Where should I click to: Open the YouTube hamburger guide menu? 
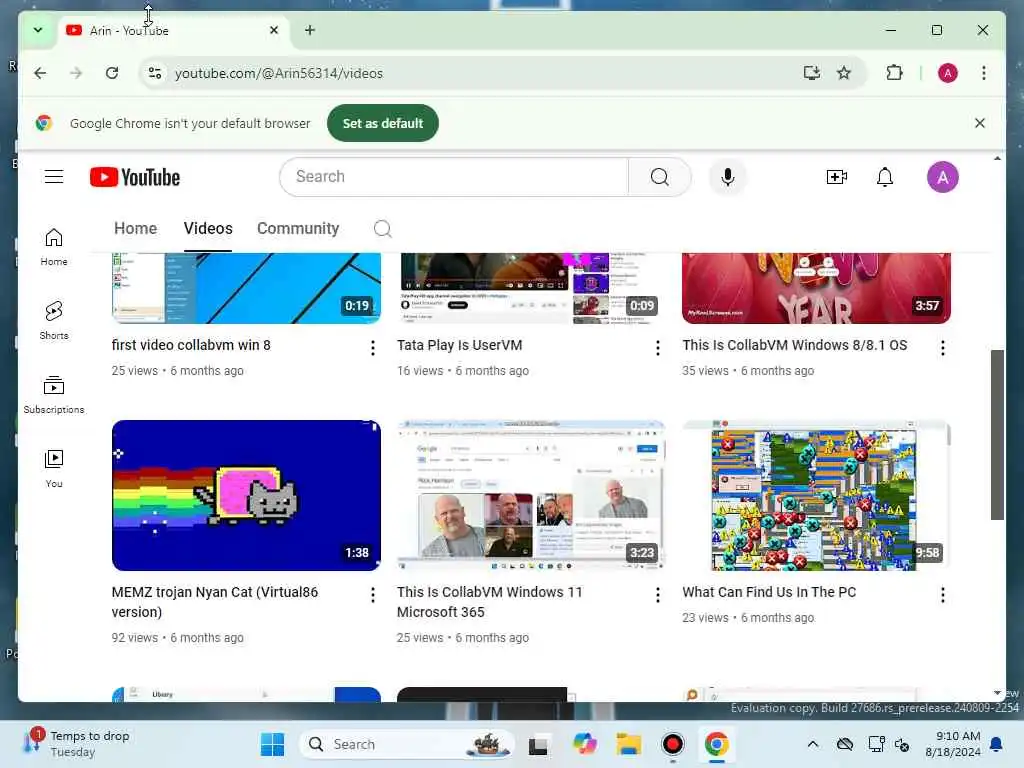[54, 176]
